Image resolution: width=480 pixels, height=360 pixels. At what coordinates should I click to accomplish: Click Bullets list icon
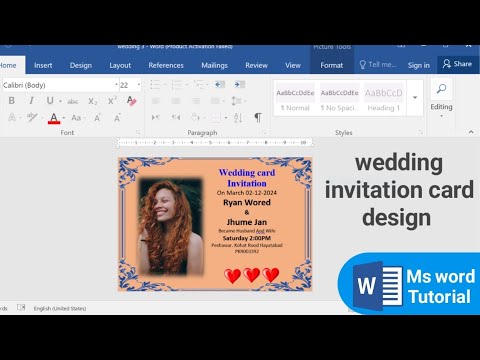pos(155,84)
